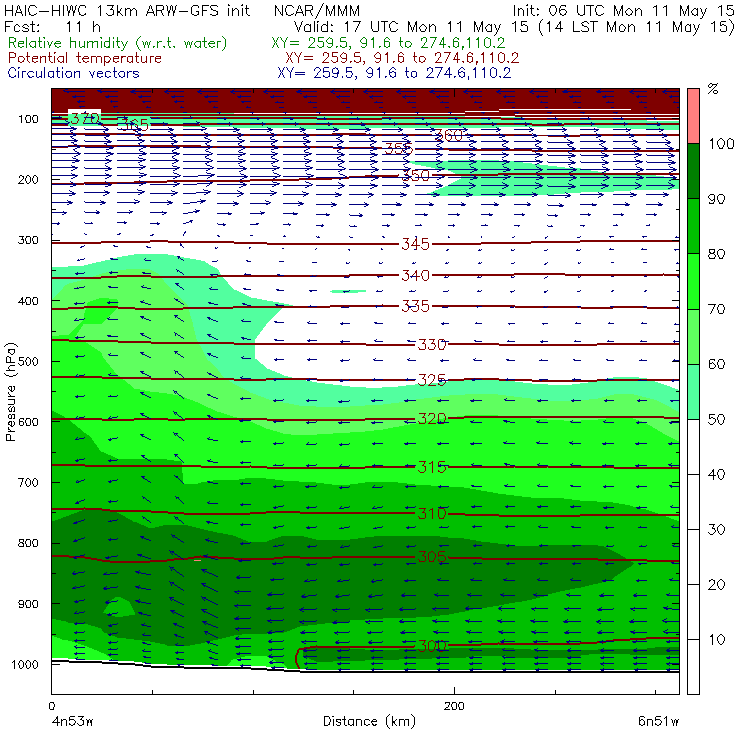Viewport: 740px width, 740px height.
Task: Click the 600 pressure axis label
Action: tap(28, 422)
